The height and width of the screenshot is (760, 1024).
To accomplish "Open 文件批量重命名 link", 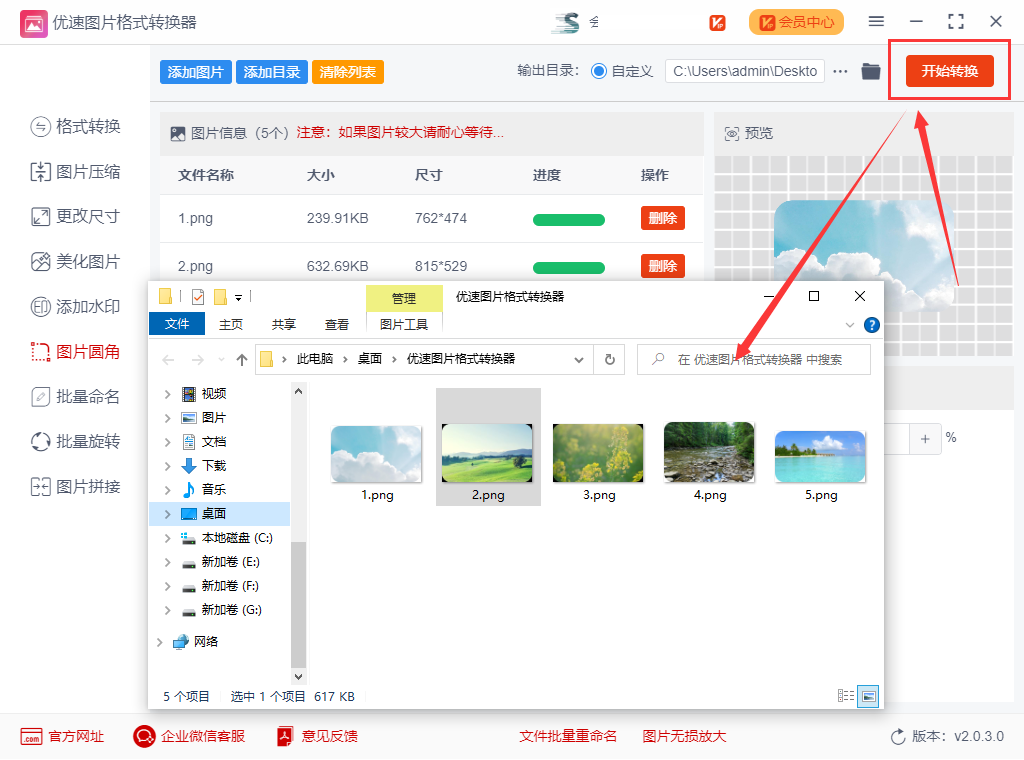I will coord(568,736).
